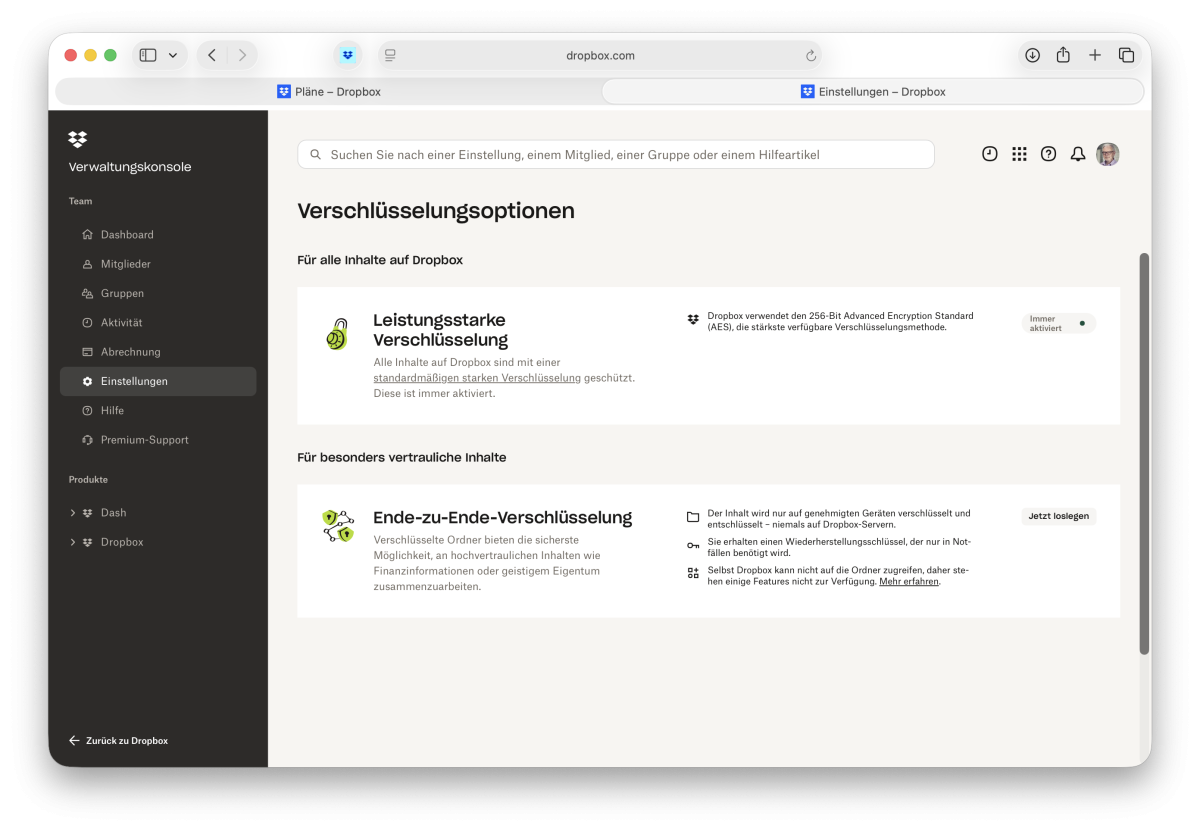Screen dimensions: 1200x831
Task: Click the Dropbox extension icon in toolbar
Action: (347, 55)
